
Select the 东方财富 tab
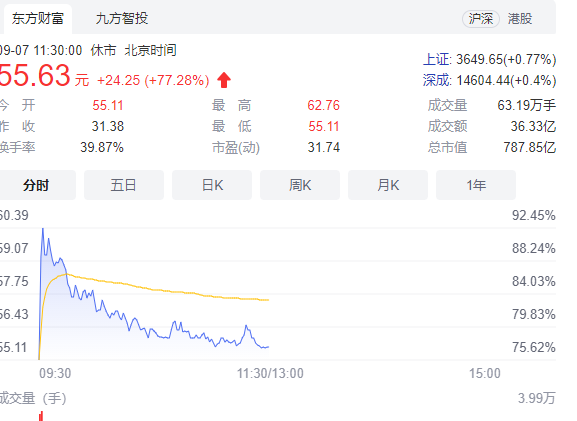tap(38, 18)
